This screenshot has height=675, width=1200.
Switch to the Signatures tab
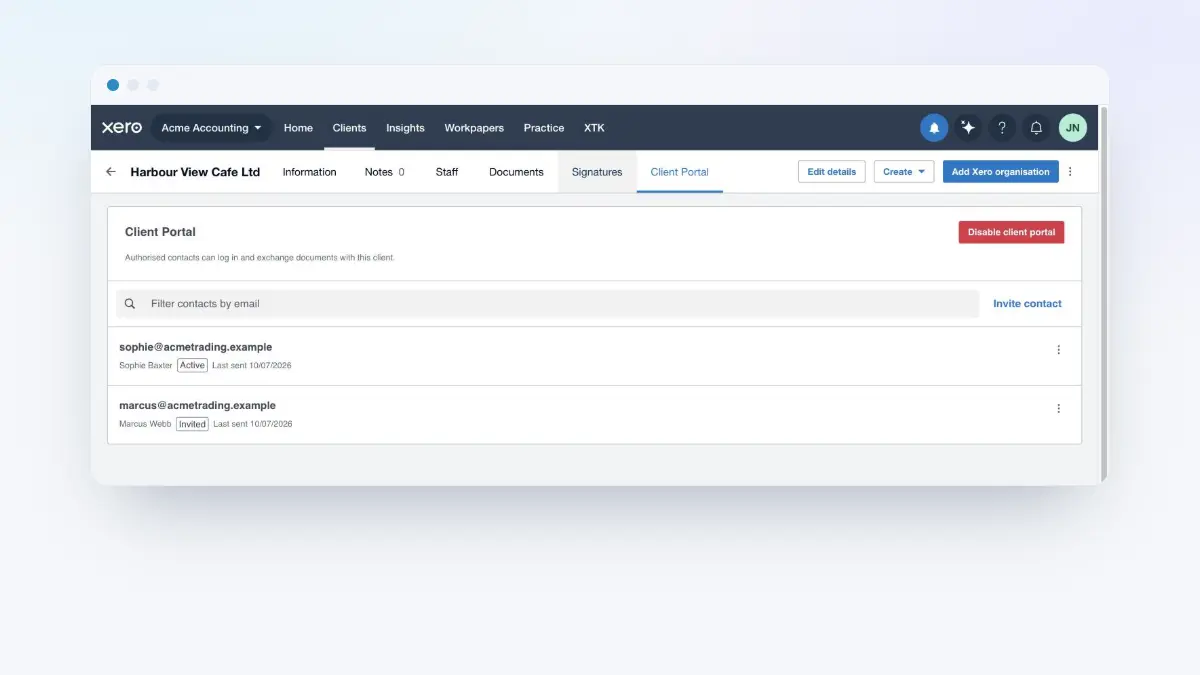(597, 172)
